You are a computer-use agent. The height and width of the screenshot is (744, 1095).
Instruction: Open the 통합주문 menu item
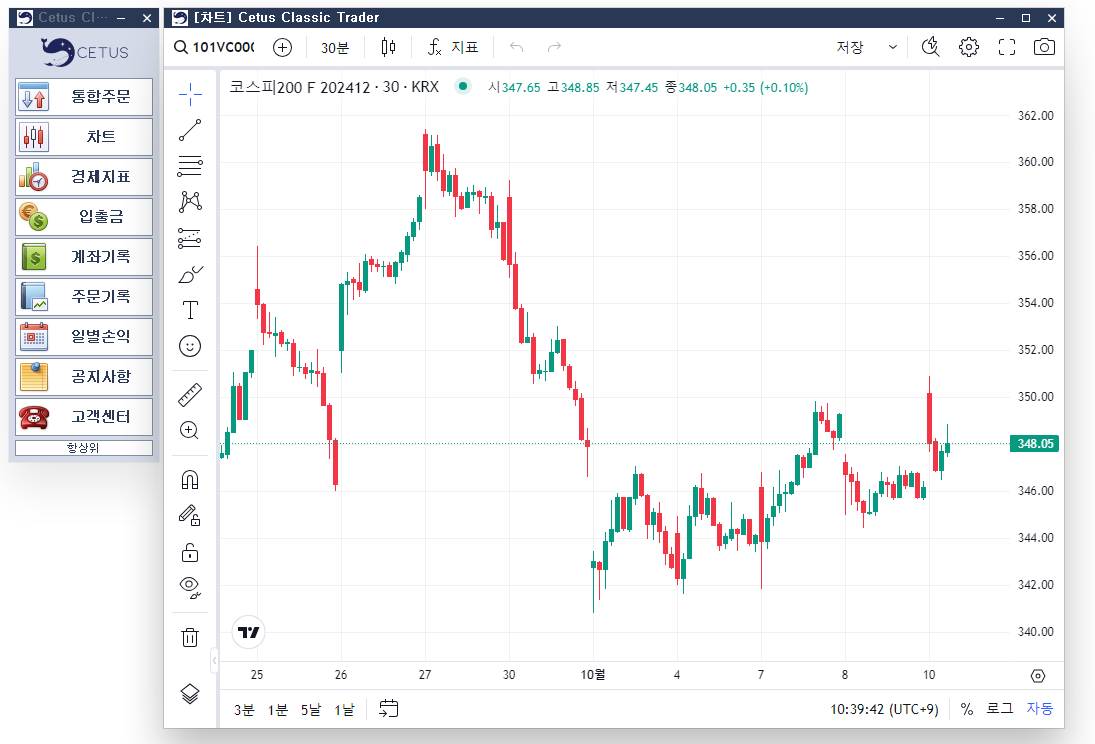[x=84, y=98]
